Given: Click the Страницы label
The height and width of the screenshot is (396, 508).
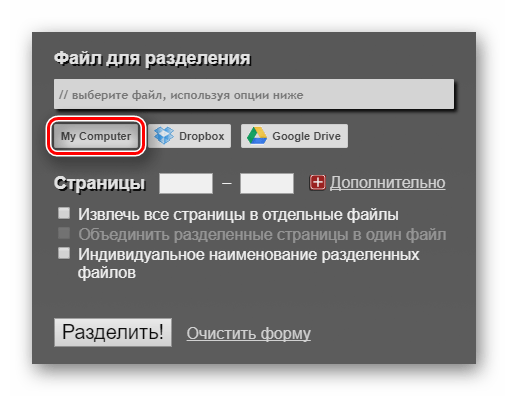Looking at the screenshot, I should (x=100, y=183).
